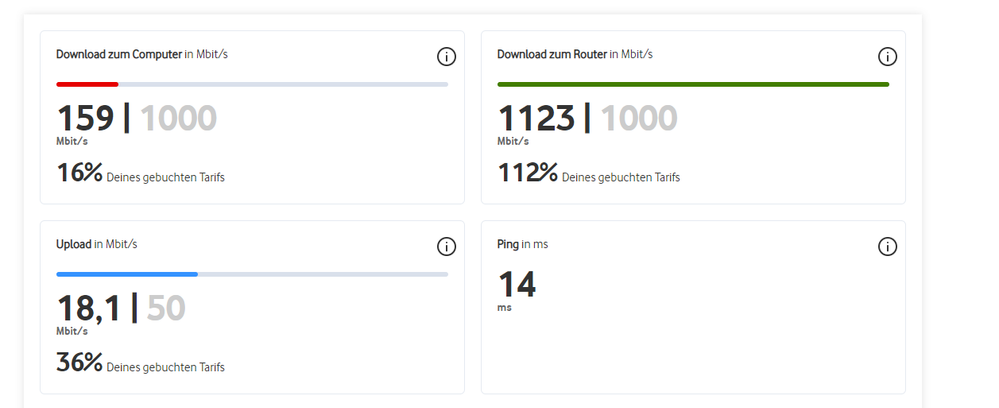This screenshot has width=999, height=408.
Task: Click 'Mbit/s' unit under 18,1
Action: (72, 332)
